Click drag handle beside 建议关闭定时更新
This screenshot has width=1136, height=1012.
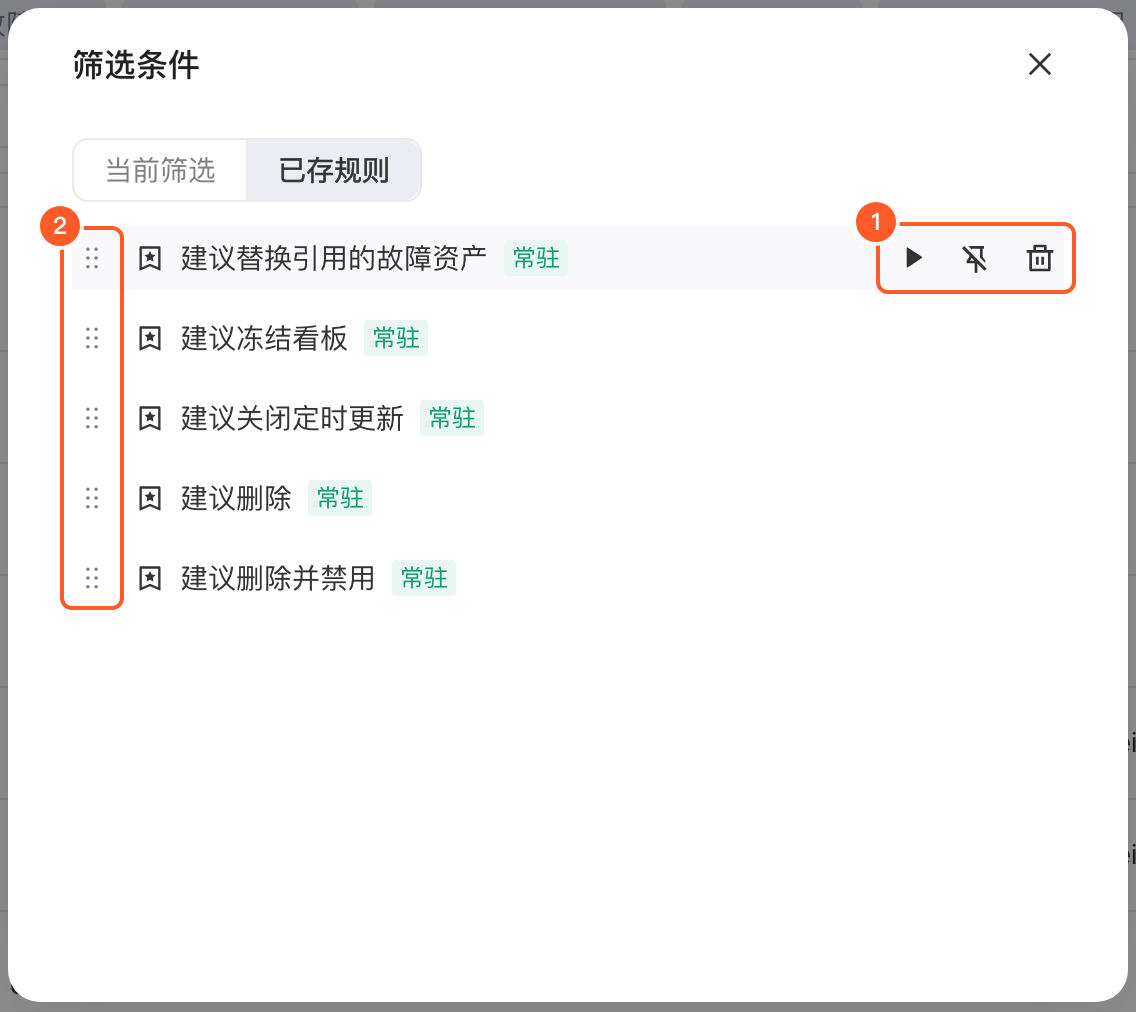pos(92,418)
